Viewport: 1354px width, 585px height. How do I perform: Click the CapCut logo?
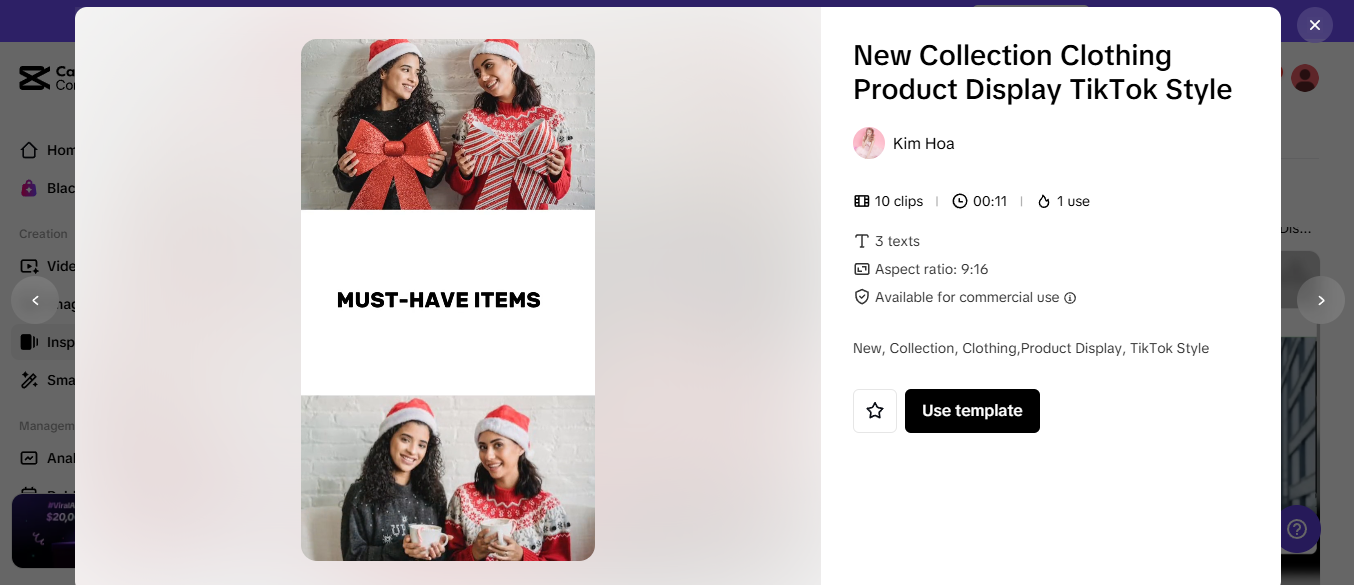[34, 78]
